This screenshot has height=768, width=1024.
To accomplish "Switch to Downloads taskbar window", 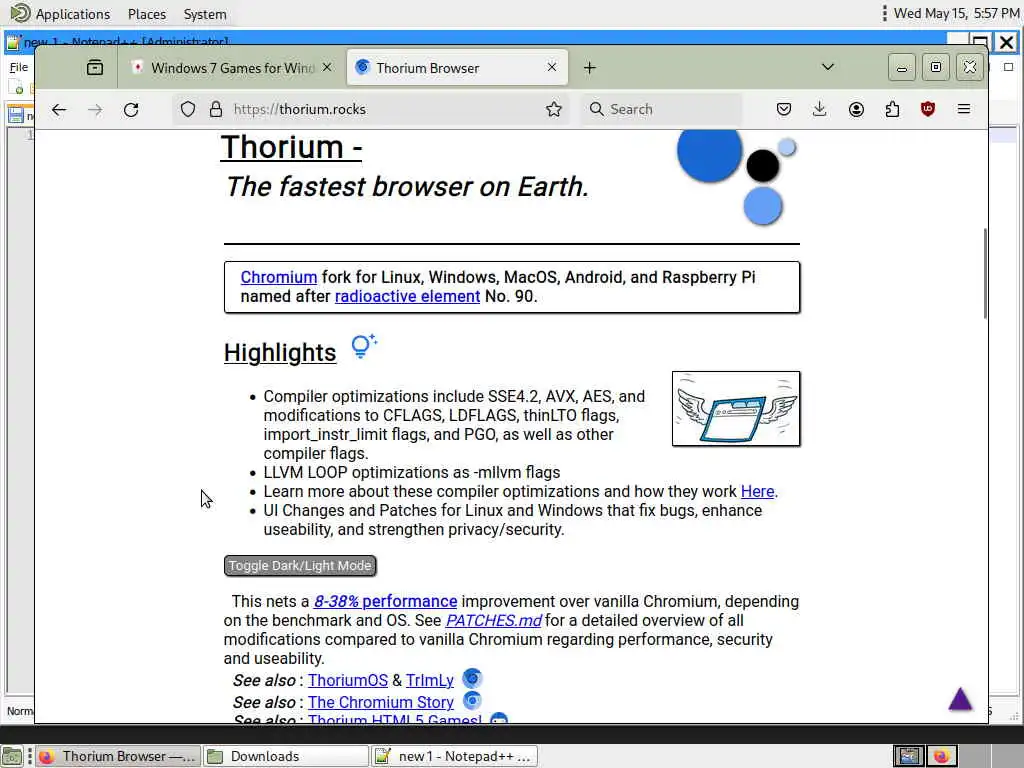I will (285, 756).
